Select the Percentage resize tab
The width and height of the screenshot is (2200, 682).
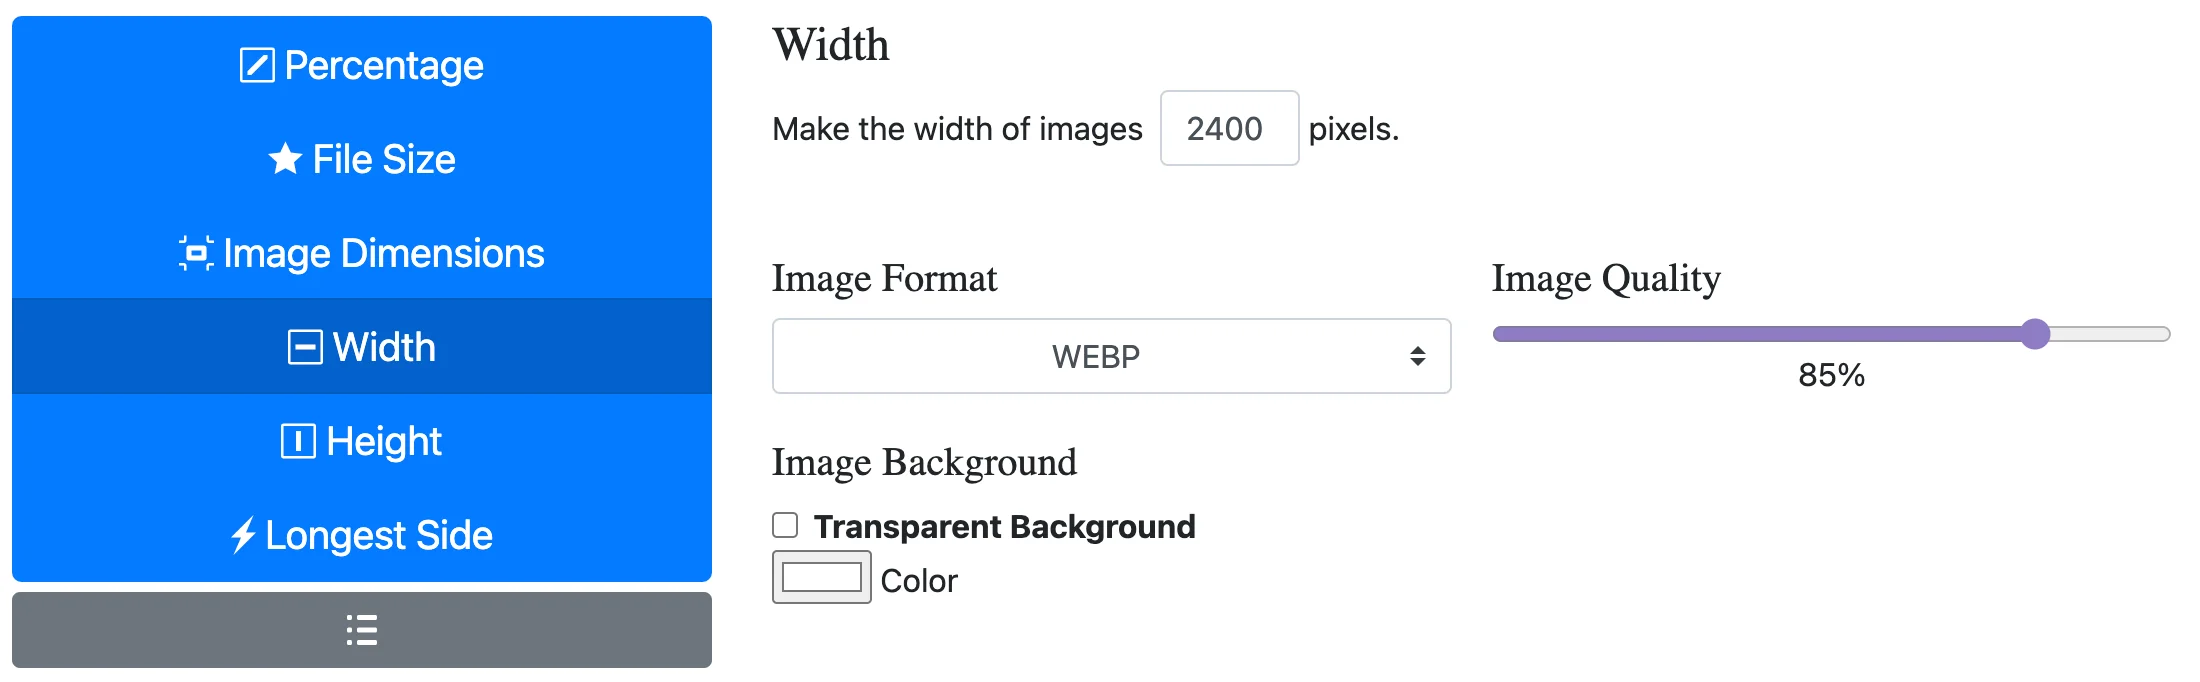click(x=384, y=66)
